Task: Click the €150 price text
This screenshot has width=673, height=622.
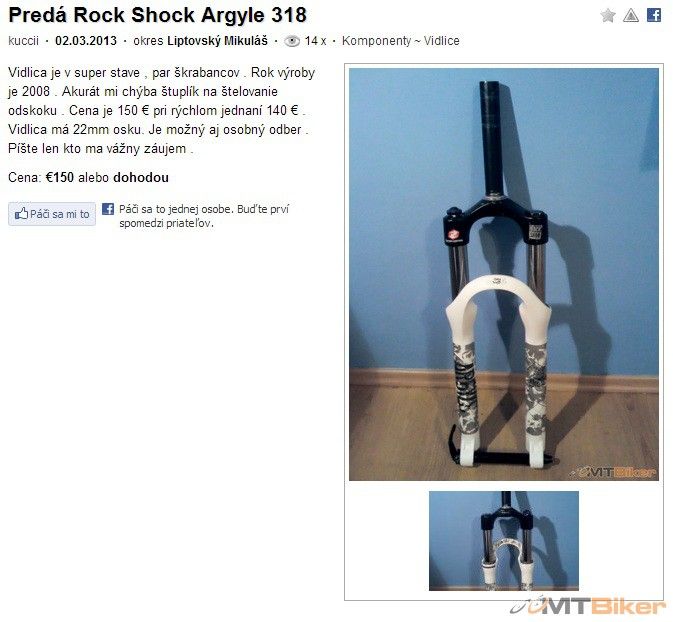Action: pos(60,177)
